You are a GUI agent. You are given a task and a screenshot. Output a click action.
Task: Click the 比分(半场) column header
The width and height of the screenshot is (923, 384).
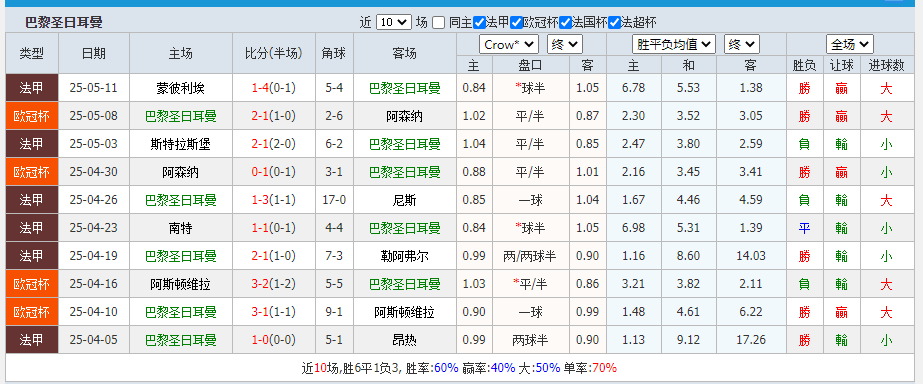point(274,54)
